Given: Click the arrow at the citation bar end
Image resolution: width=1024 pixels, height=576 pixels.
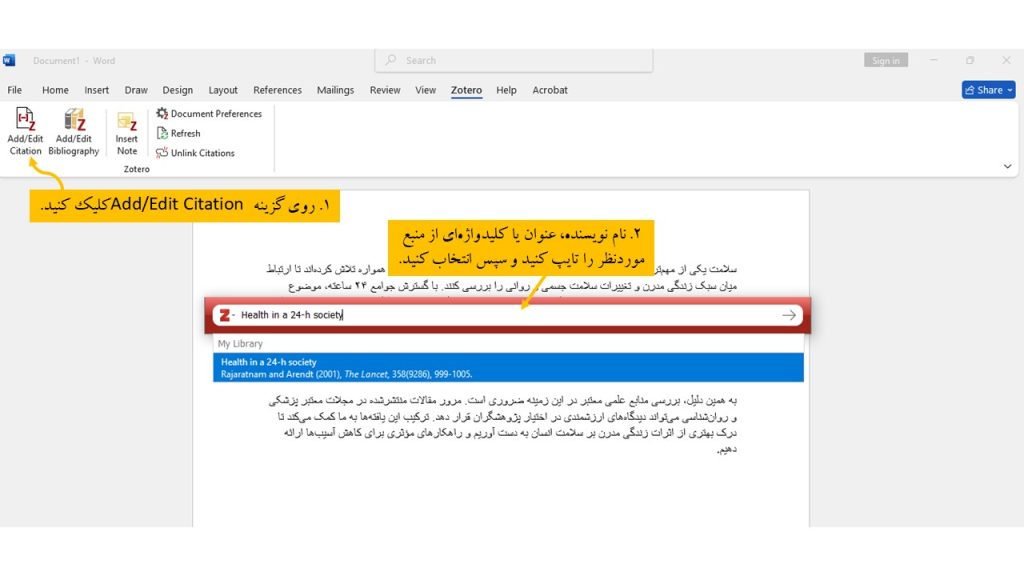Looking at the screenshot, I should tap(789, 314).
